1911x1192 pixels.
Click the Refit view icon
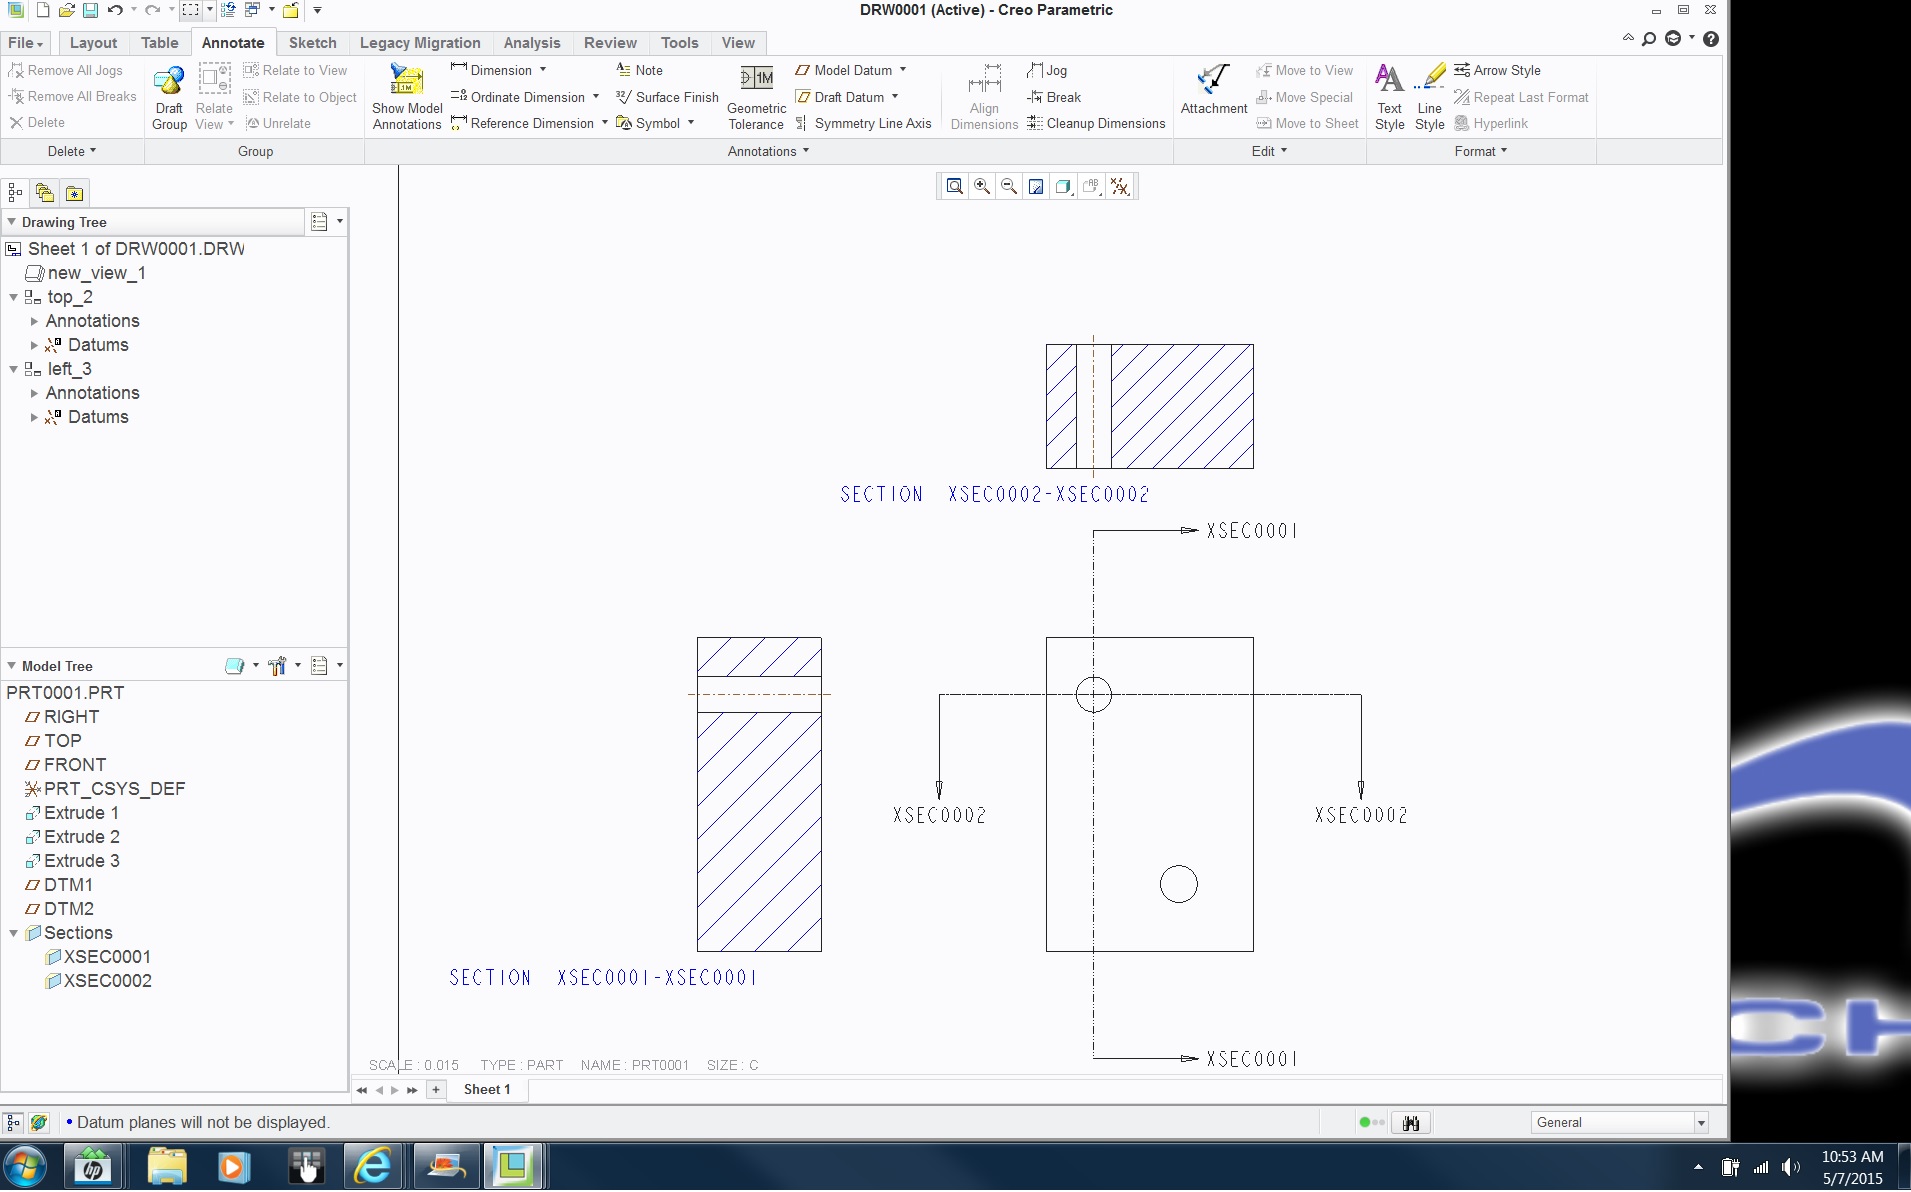tap(955, 186)
